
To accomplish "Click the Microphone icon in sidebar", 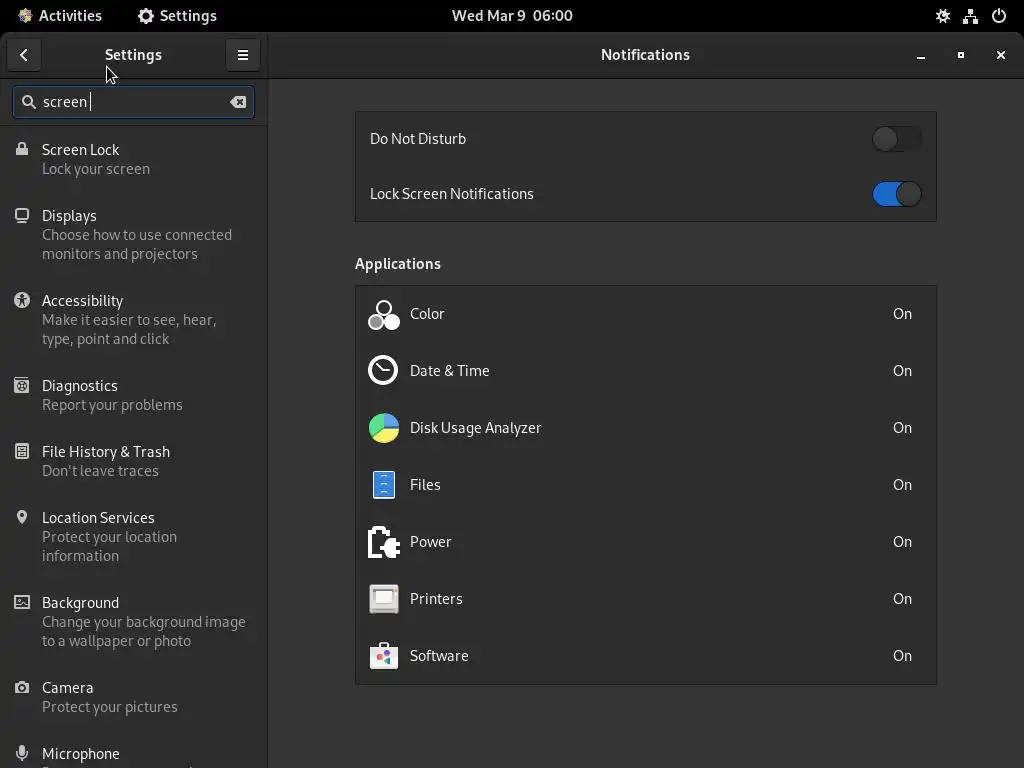I will 22,753.
